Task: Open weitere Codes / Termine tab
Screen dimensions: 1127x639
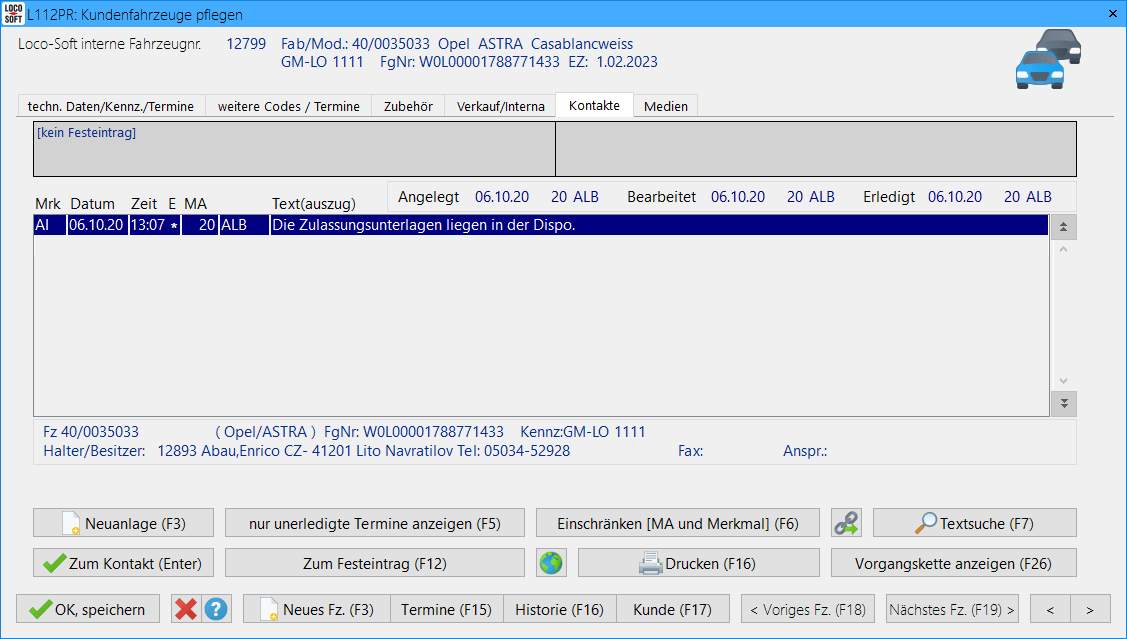Action: (288, 106)
